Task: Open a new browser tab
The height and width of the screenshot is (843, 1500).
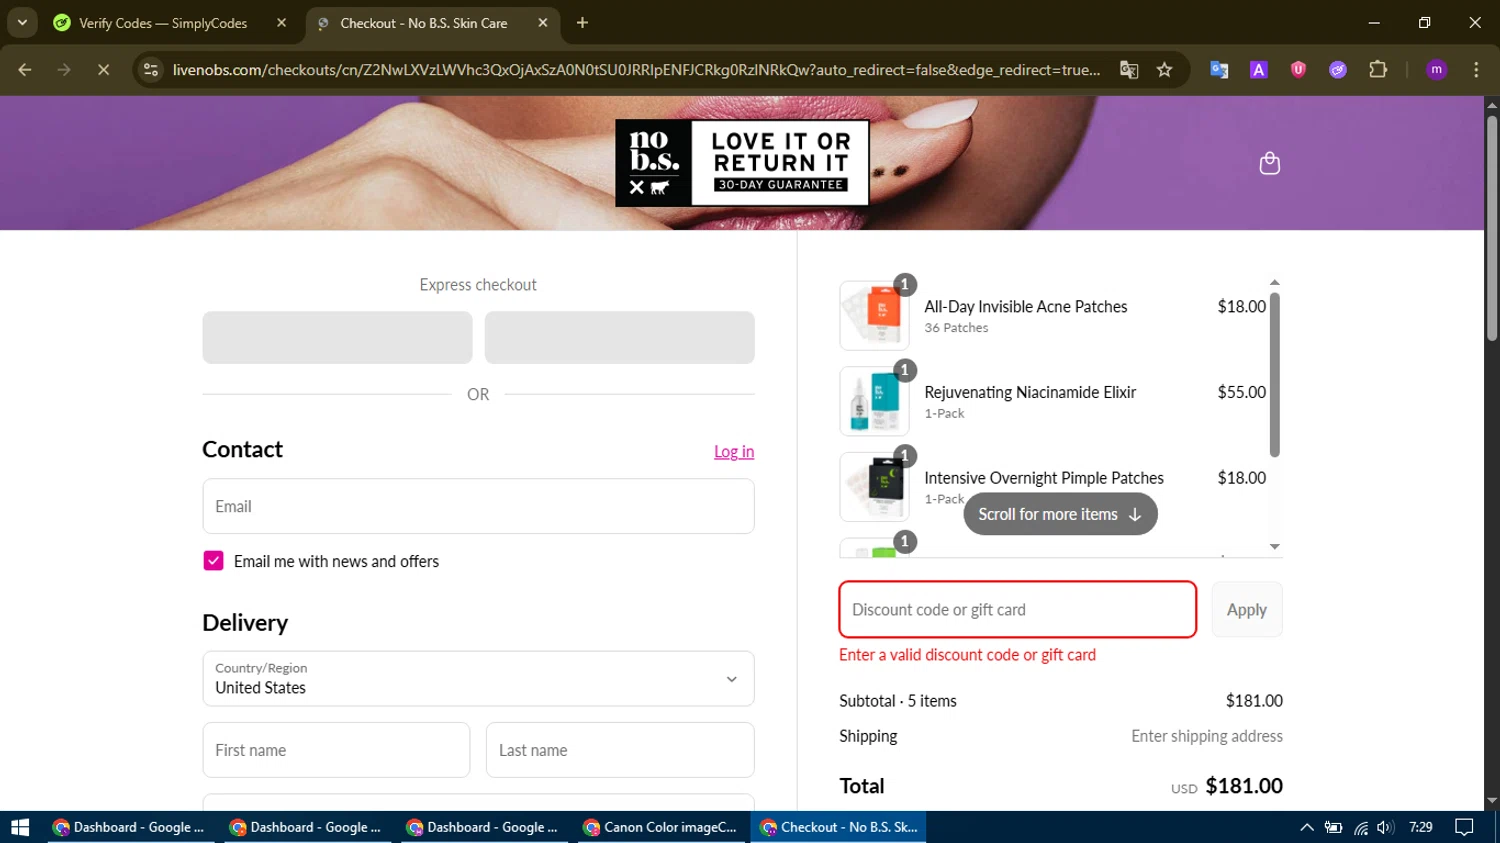Action: click(582, 23)
